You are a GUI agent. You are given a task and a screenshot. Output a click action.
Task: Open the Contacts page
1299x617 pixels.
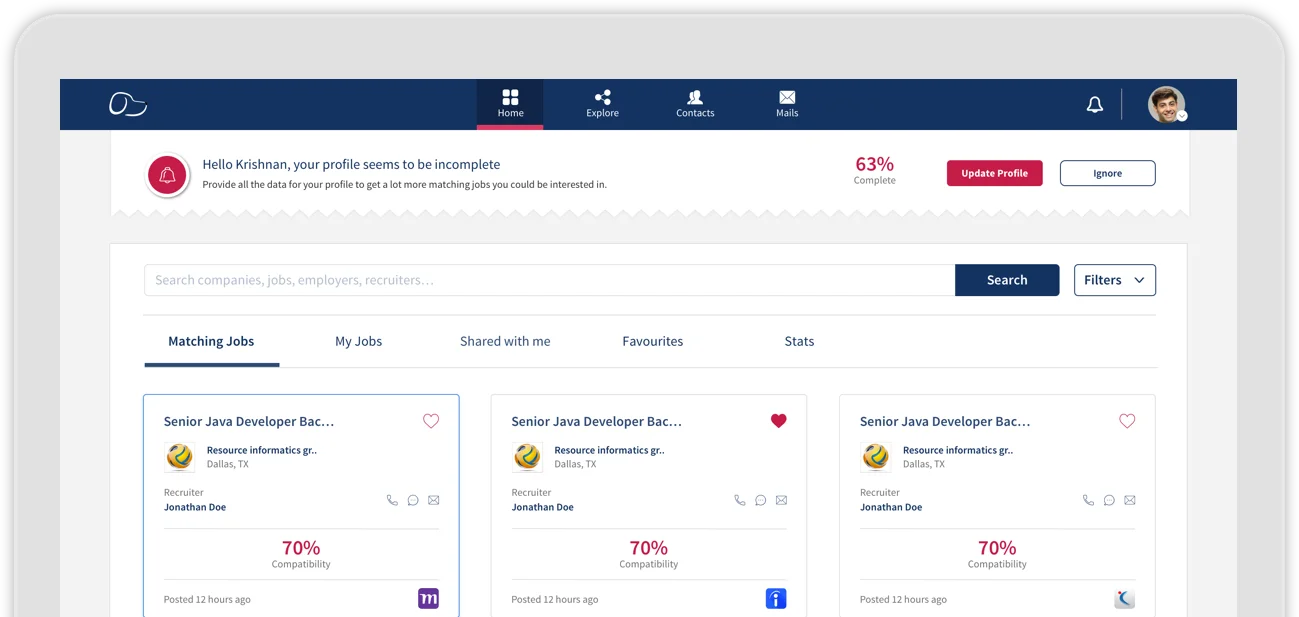point(695,104)
